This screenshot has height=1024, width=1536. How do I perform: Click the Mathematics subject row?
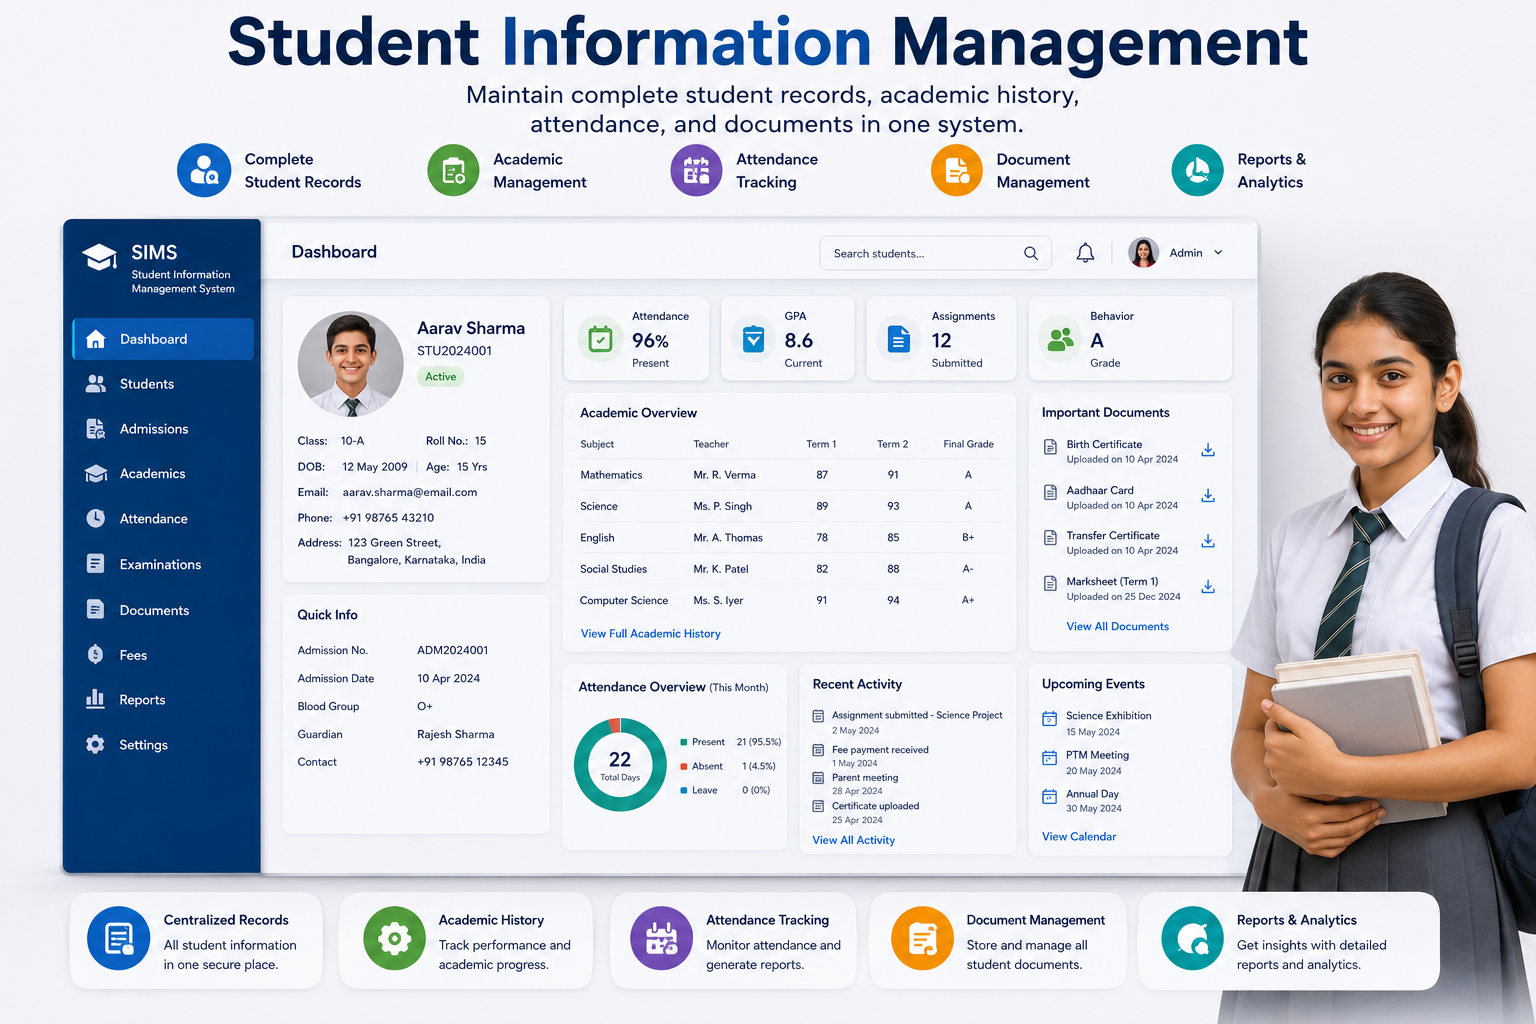coord(789,475)
